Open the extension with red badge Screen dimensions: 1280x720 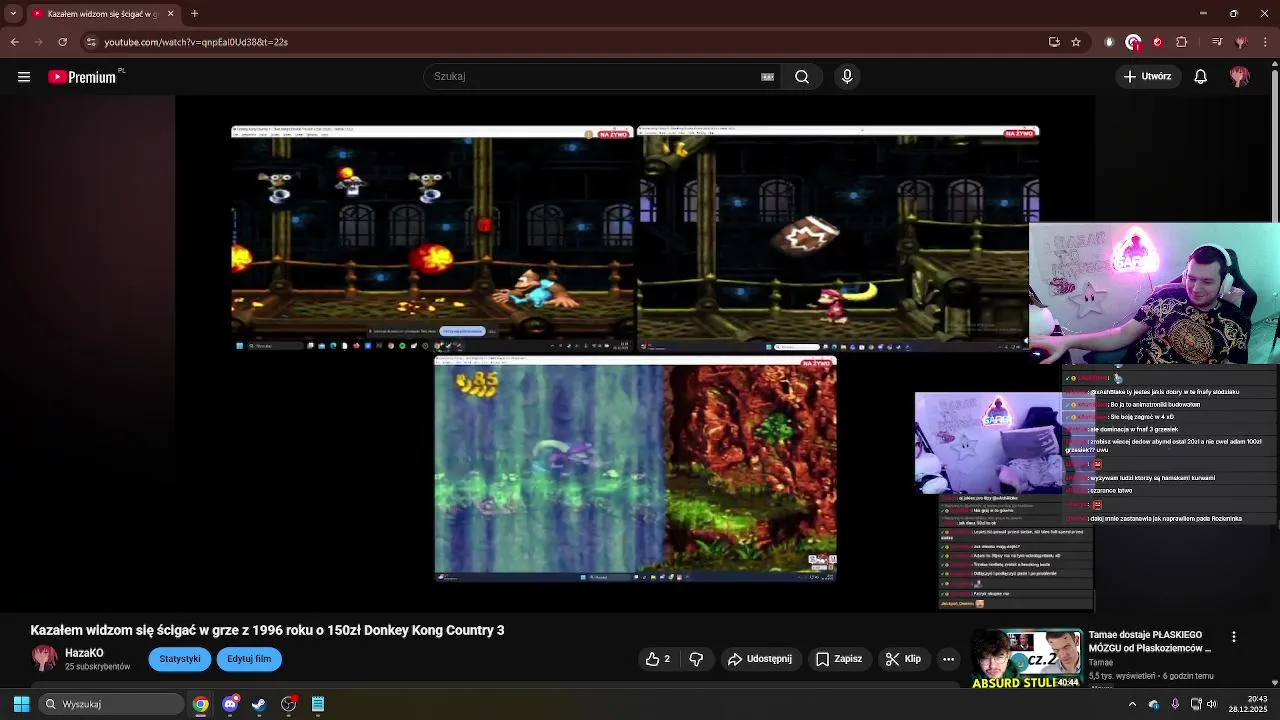[1133, 42]
